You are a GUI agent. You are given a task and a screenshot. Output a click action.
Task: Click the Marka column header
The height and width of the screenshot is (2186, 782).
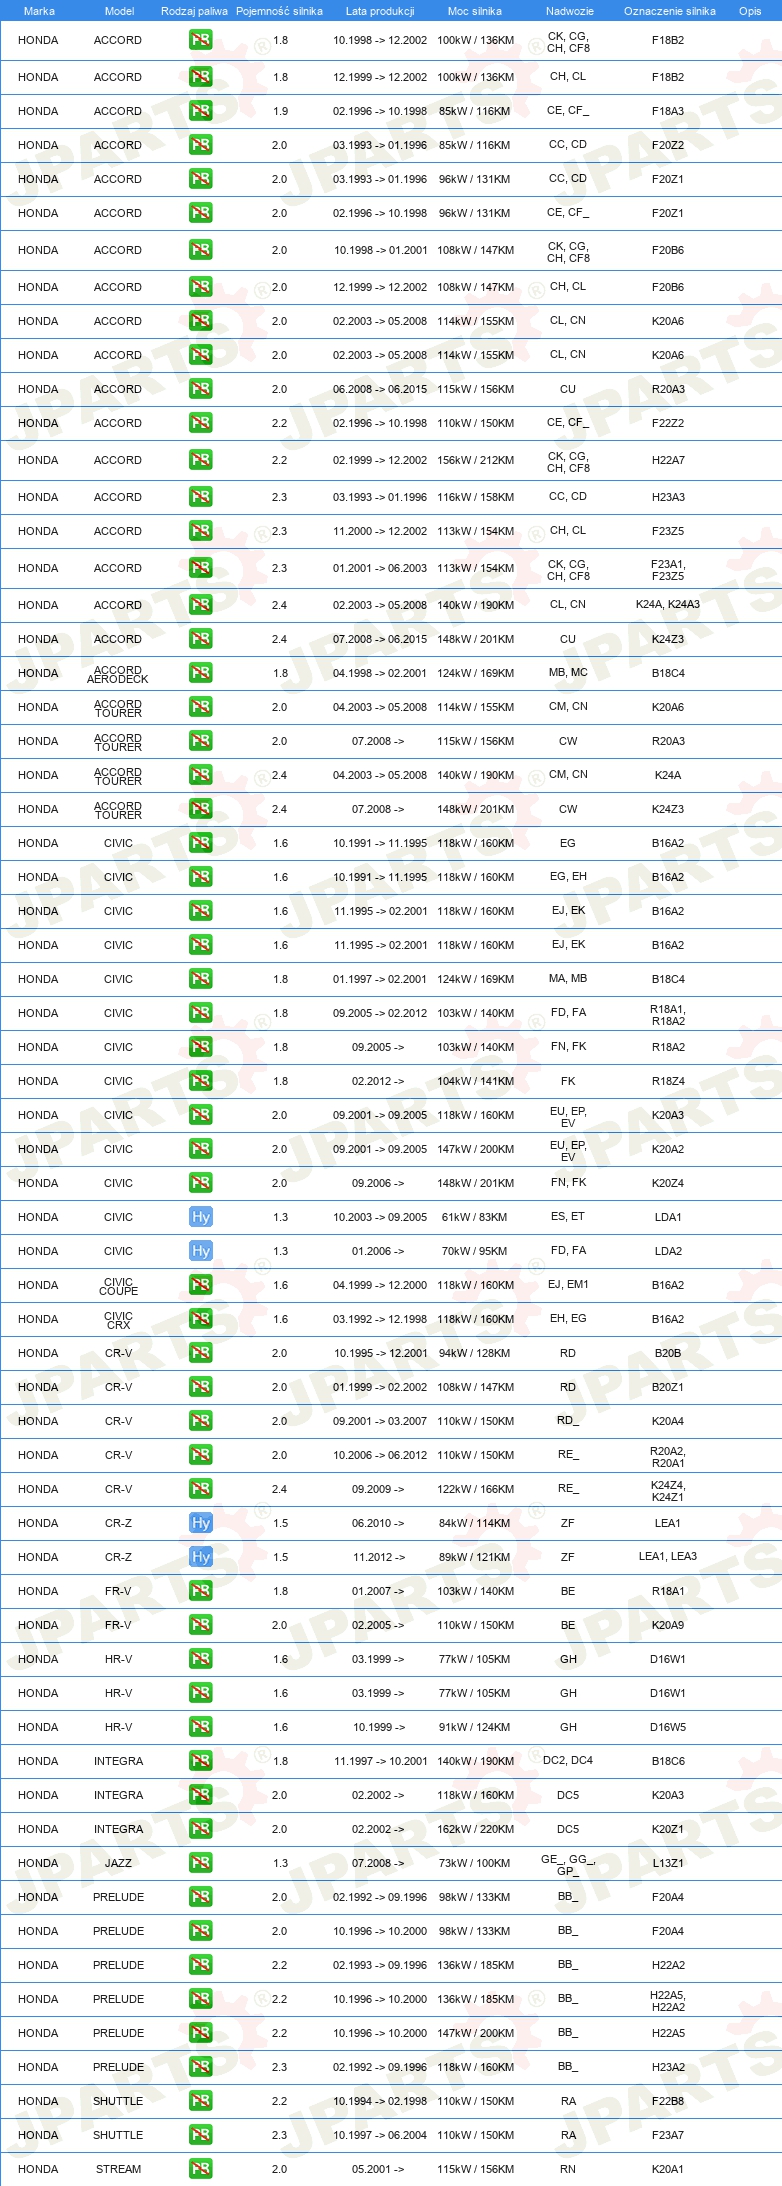[x=39, y=11]
